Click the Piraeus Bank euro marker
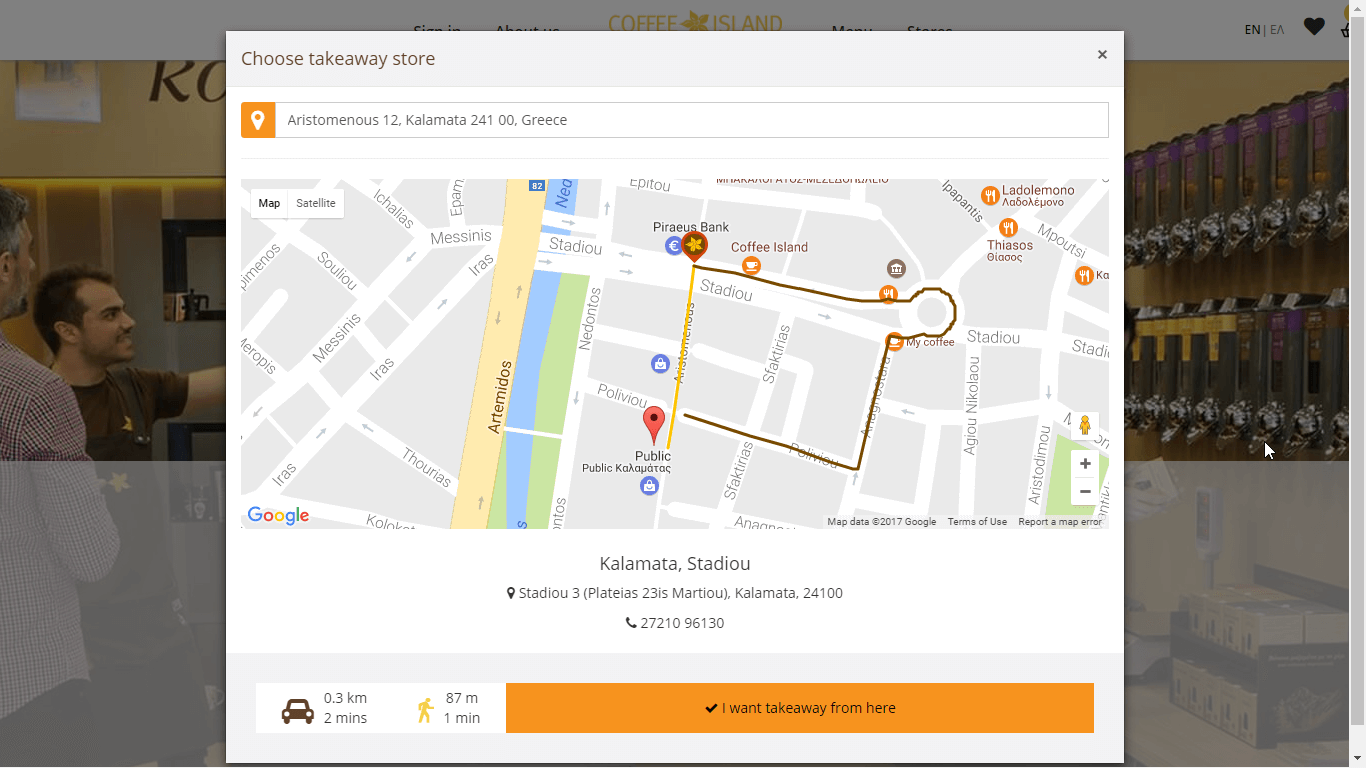1366x768 pixels. point(674,246)
